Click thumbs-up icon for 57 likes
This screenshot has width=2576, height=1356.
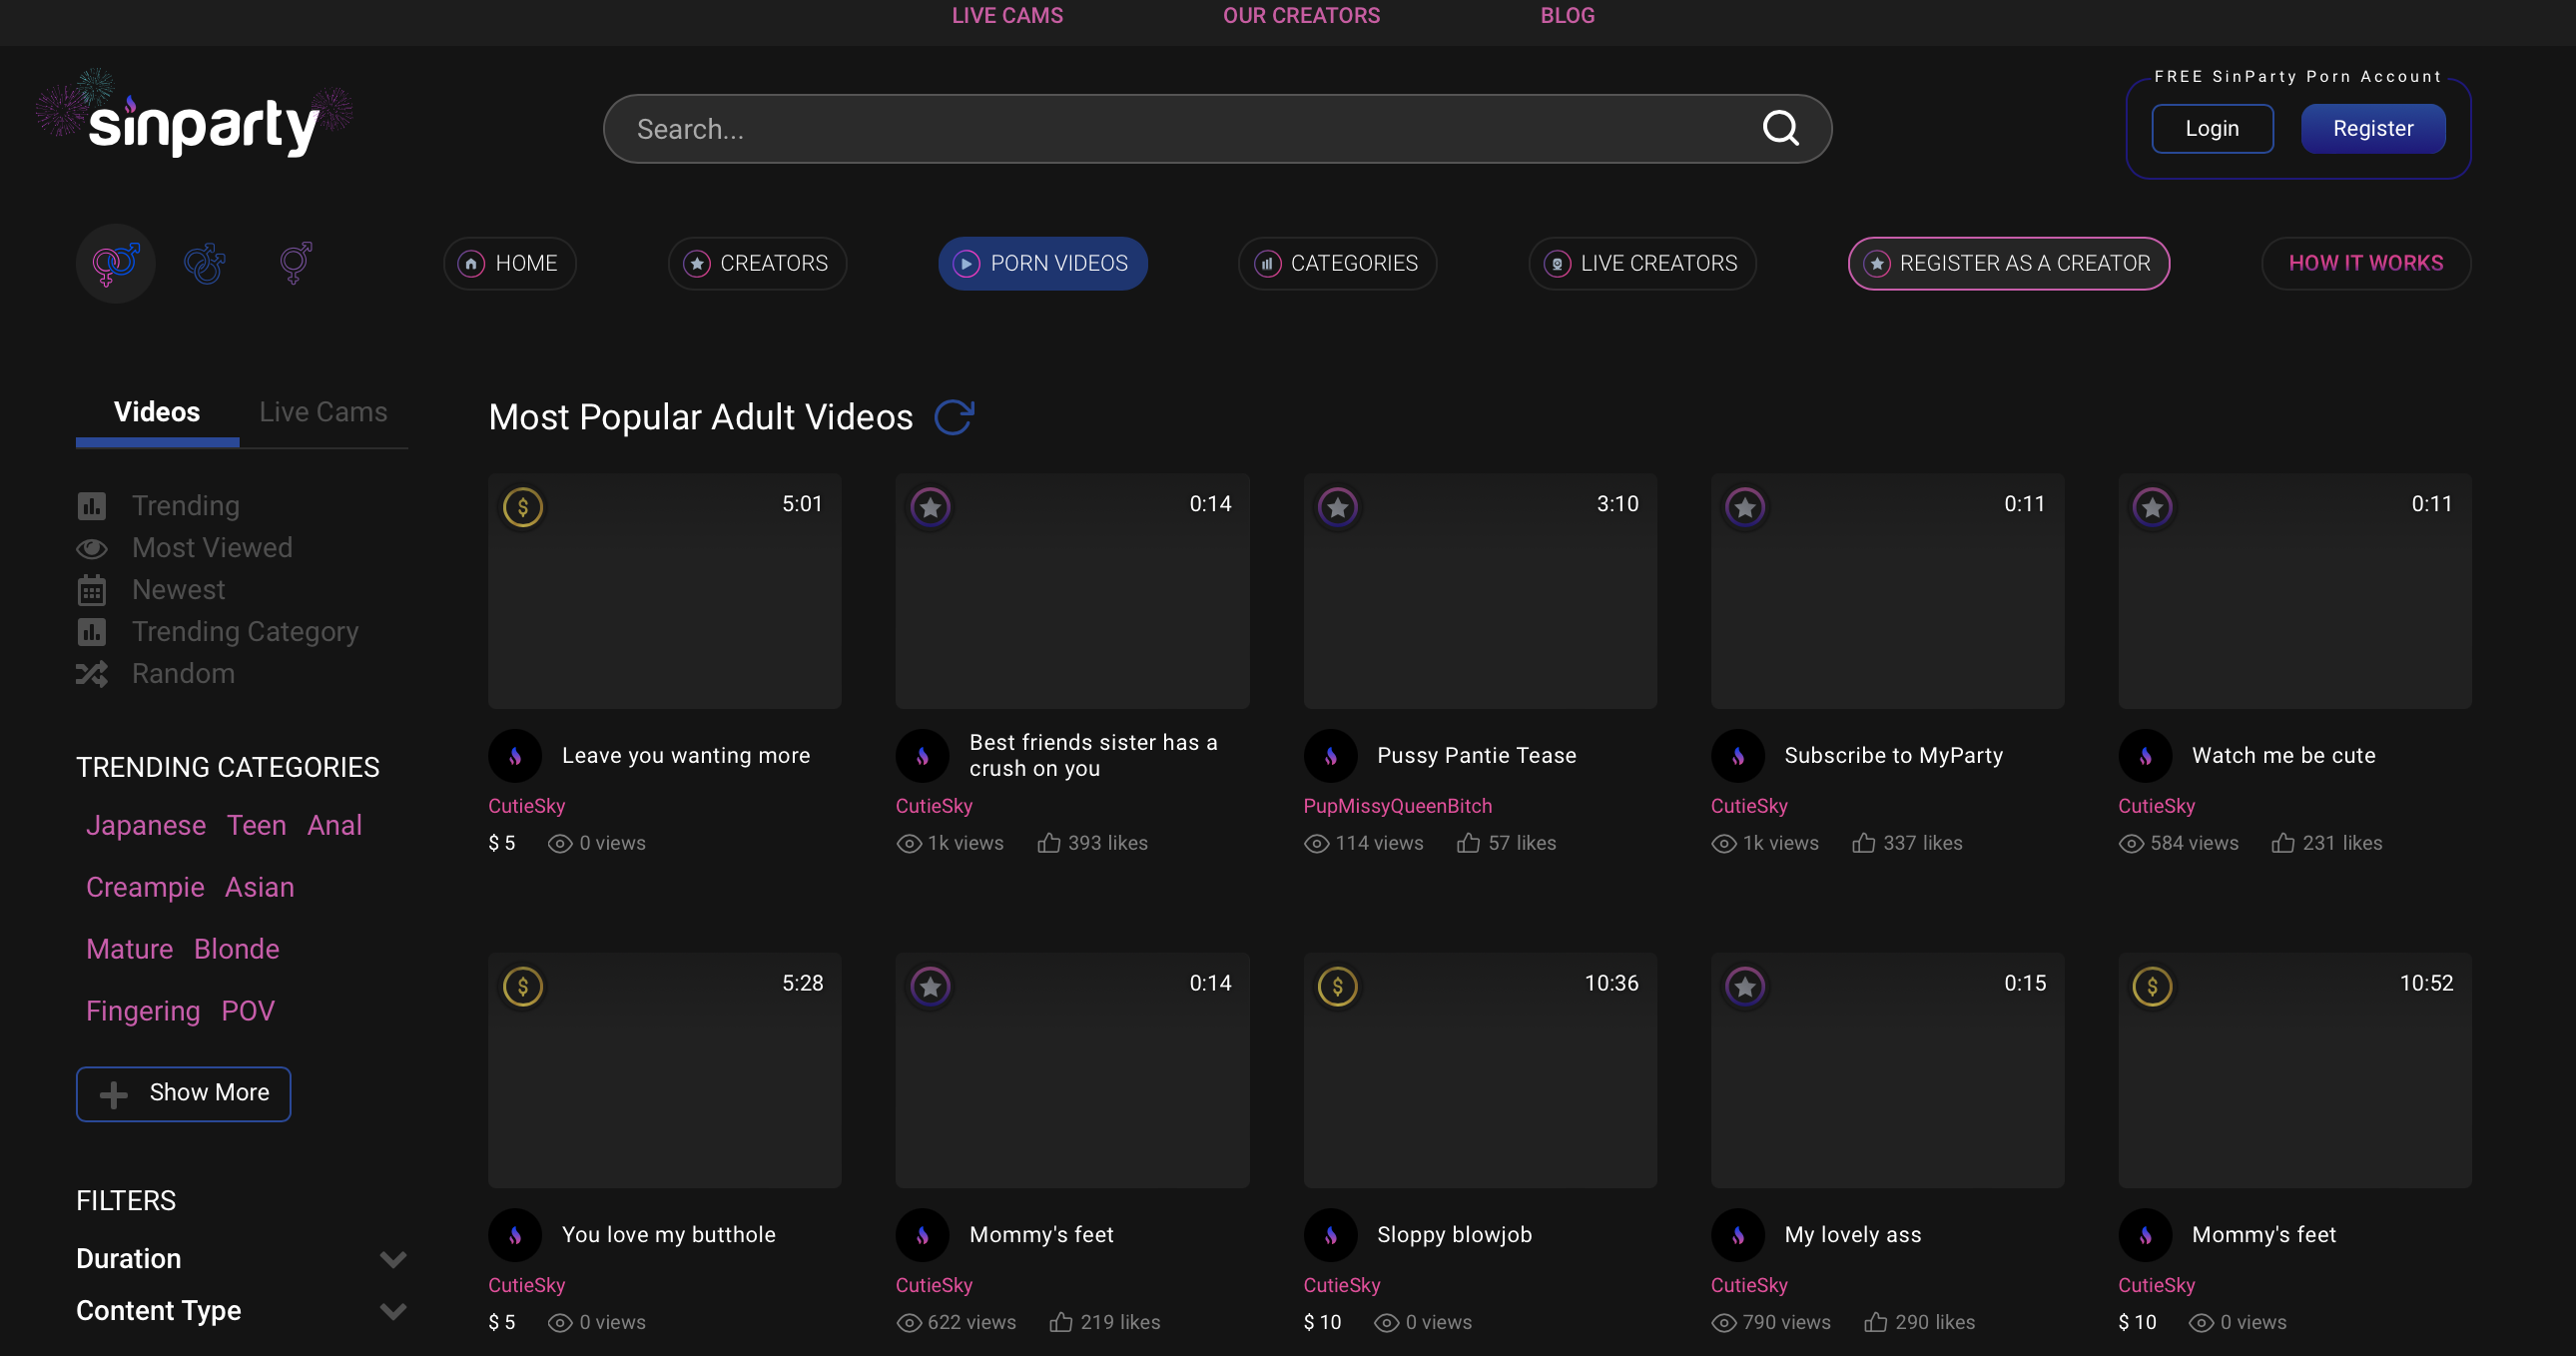coord(1467,843)
